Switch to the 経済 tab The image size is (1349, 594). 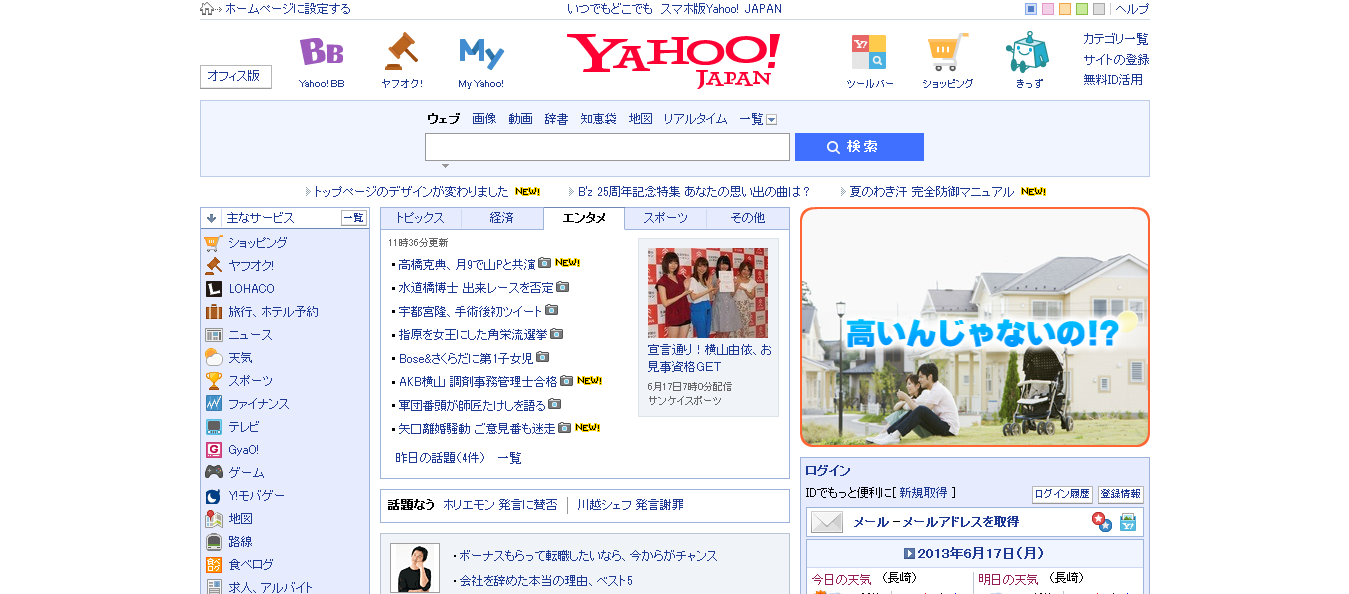(x=502, y=218)
